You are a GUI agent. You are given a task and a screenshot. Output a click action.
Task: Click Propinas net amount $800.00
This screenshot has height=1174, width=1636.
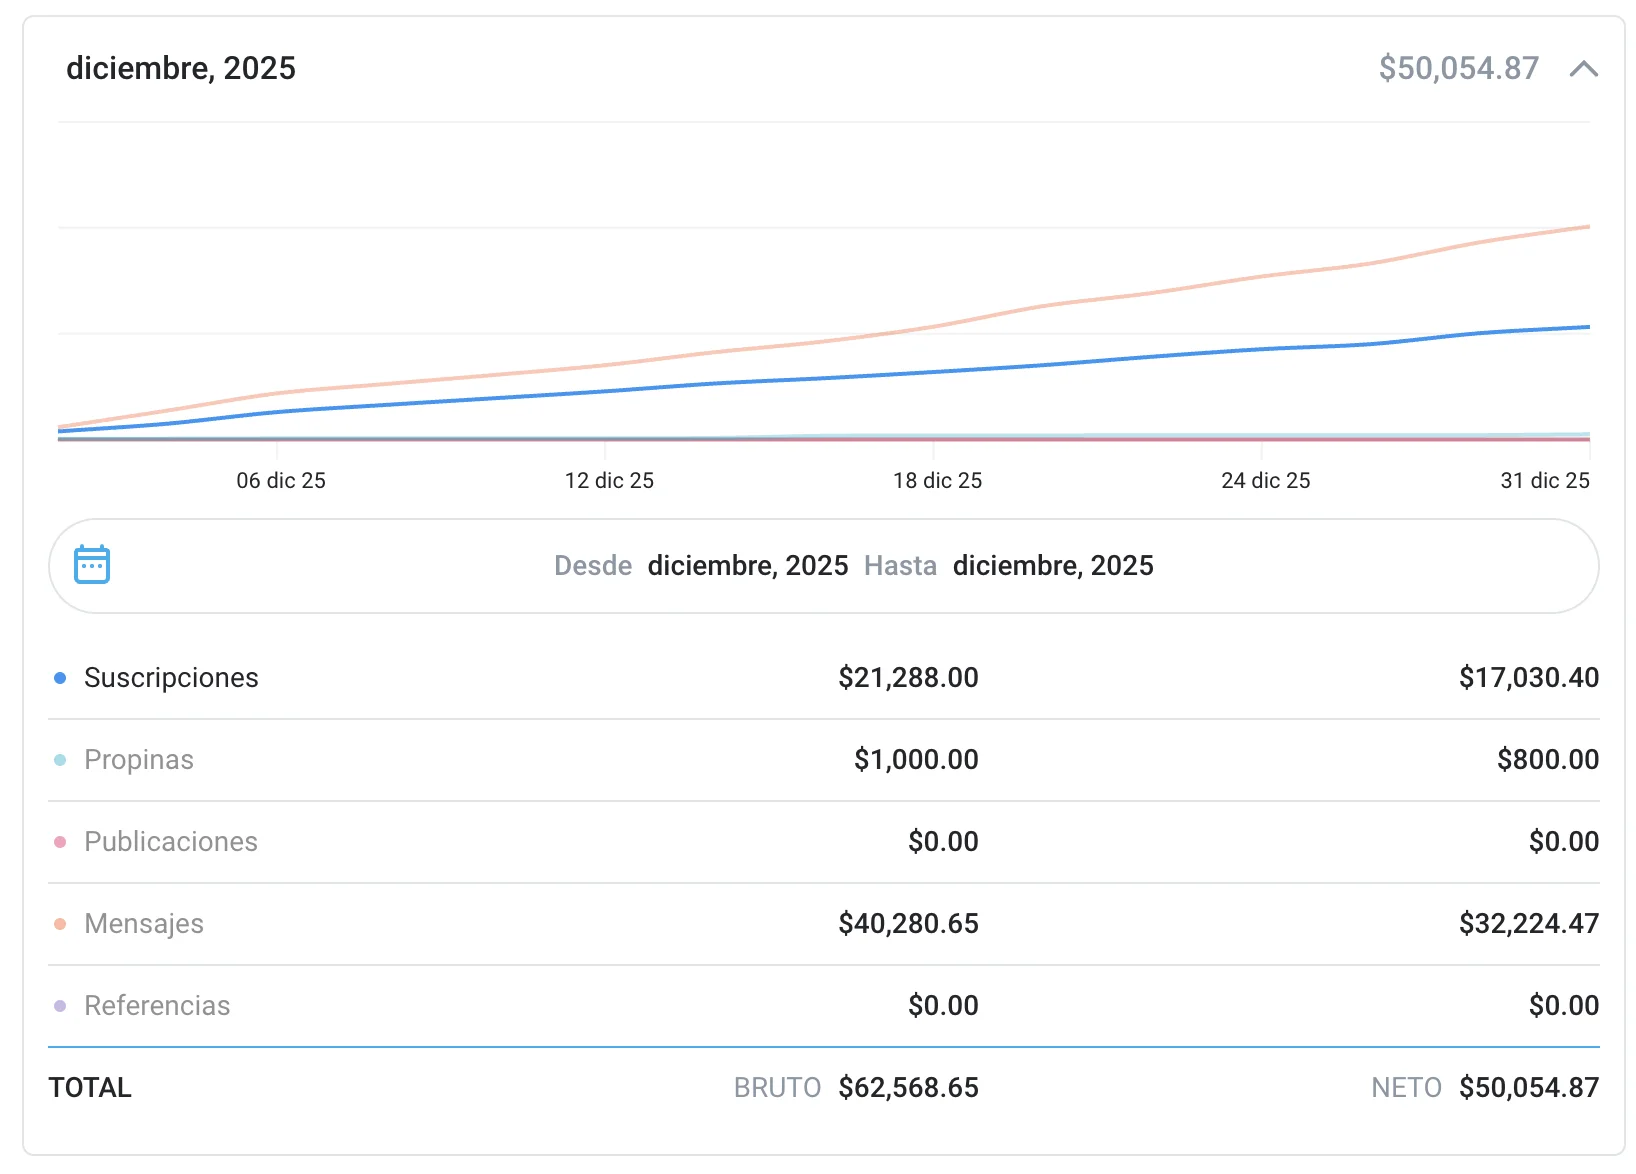point(1548,760)
